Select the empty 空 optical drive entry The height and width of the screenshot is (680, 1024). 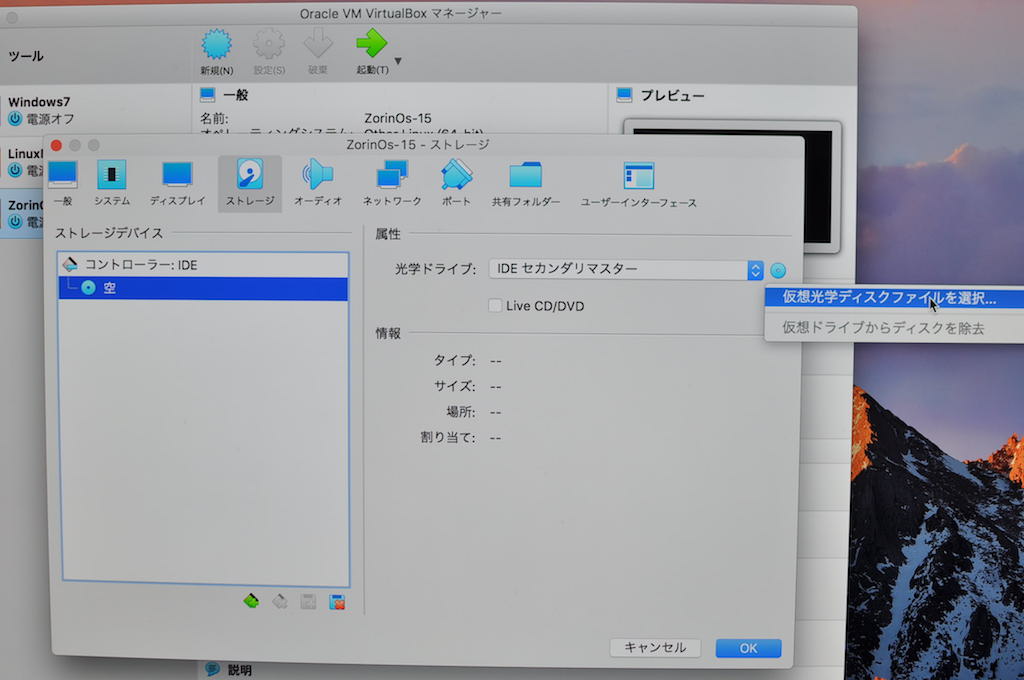(x=203, y=288)
